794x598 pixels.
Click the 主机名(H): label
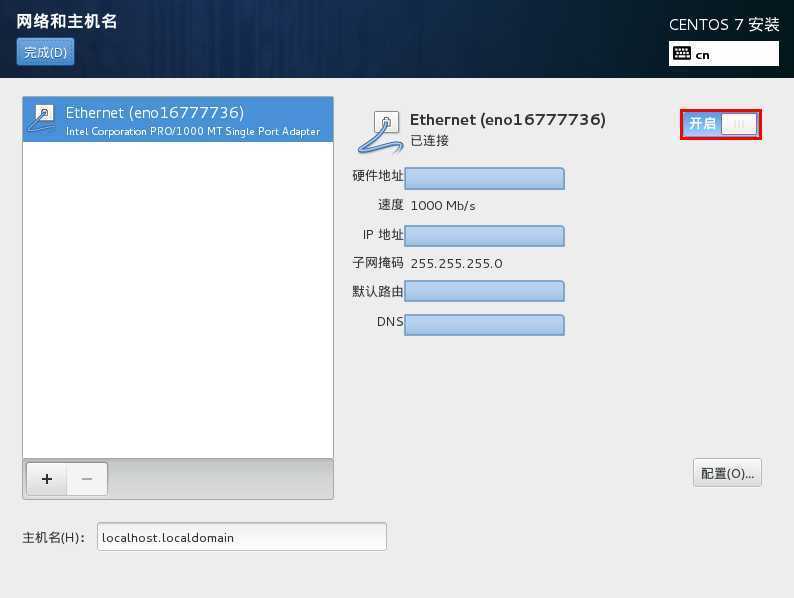click(54, 537)
